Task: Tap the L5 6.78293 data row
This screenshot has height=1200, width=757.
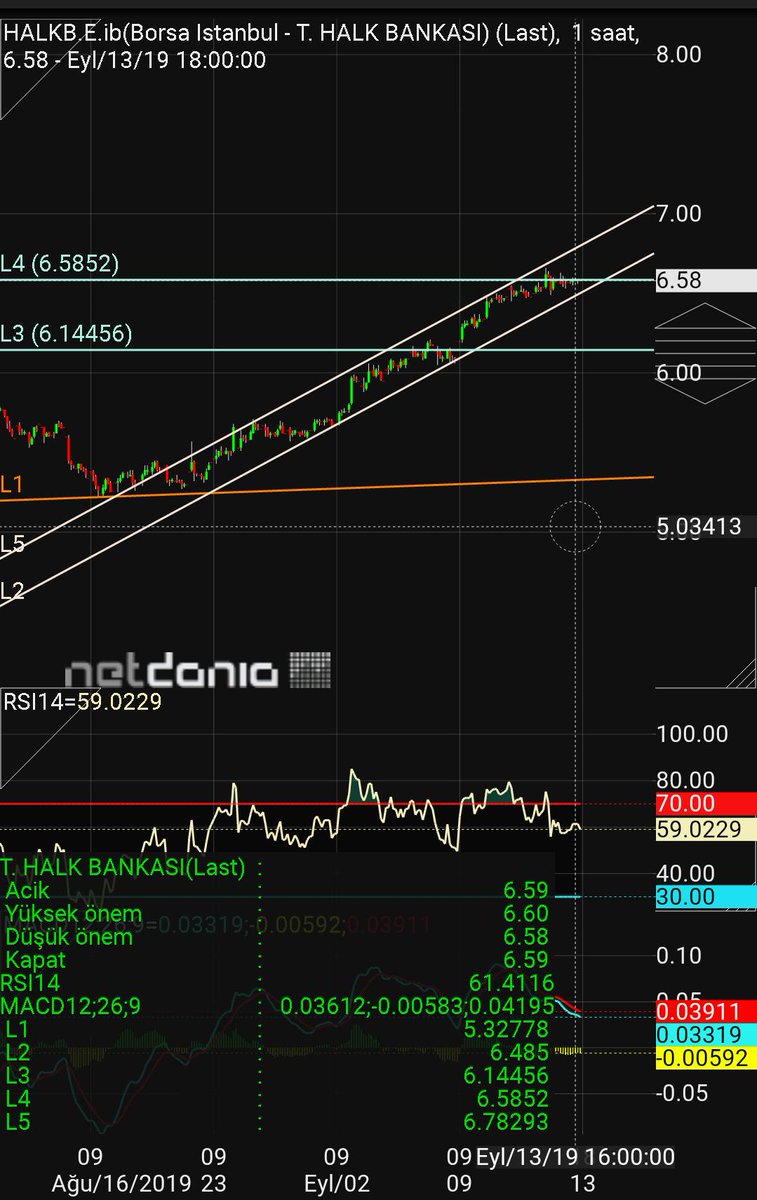Action: [x=277, y=1121]
